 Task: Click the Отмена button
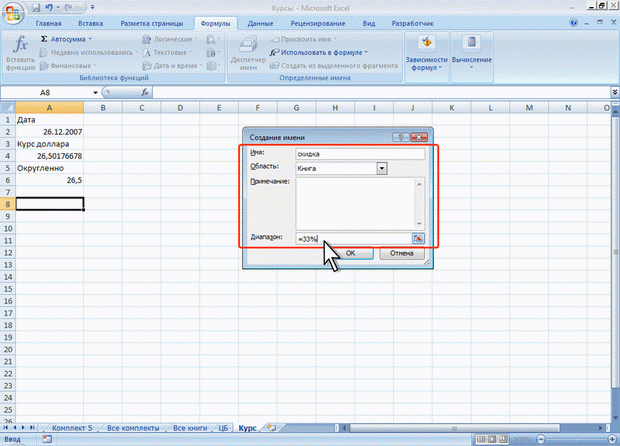(x=402, y=254)
